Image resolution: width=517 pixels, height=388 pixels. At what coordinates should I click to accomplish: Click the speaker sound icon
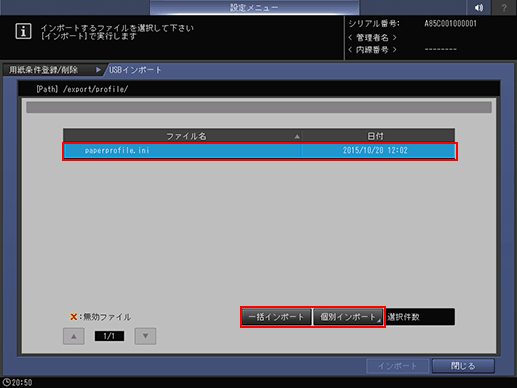[x=479, y=7]
